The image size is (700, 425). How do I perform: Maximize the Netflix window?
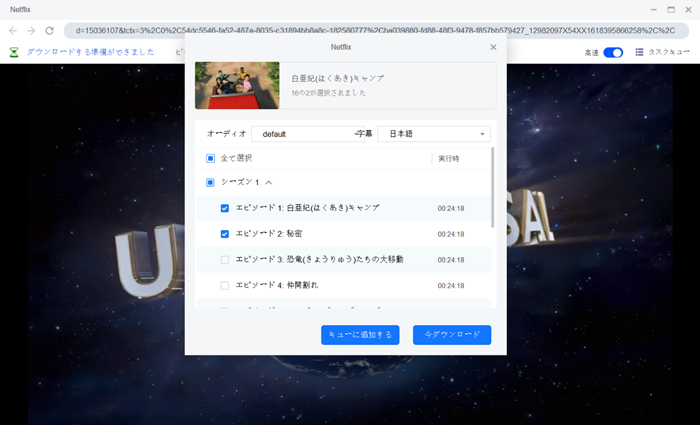coord(671,9)
